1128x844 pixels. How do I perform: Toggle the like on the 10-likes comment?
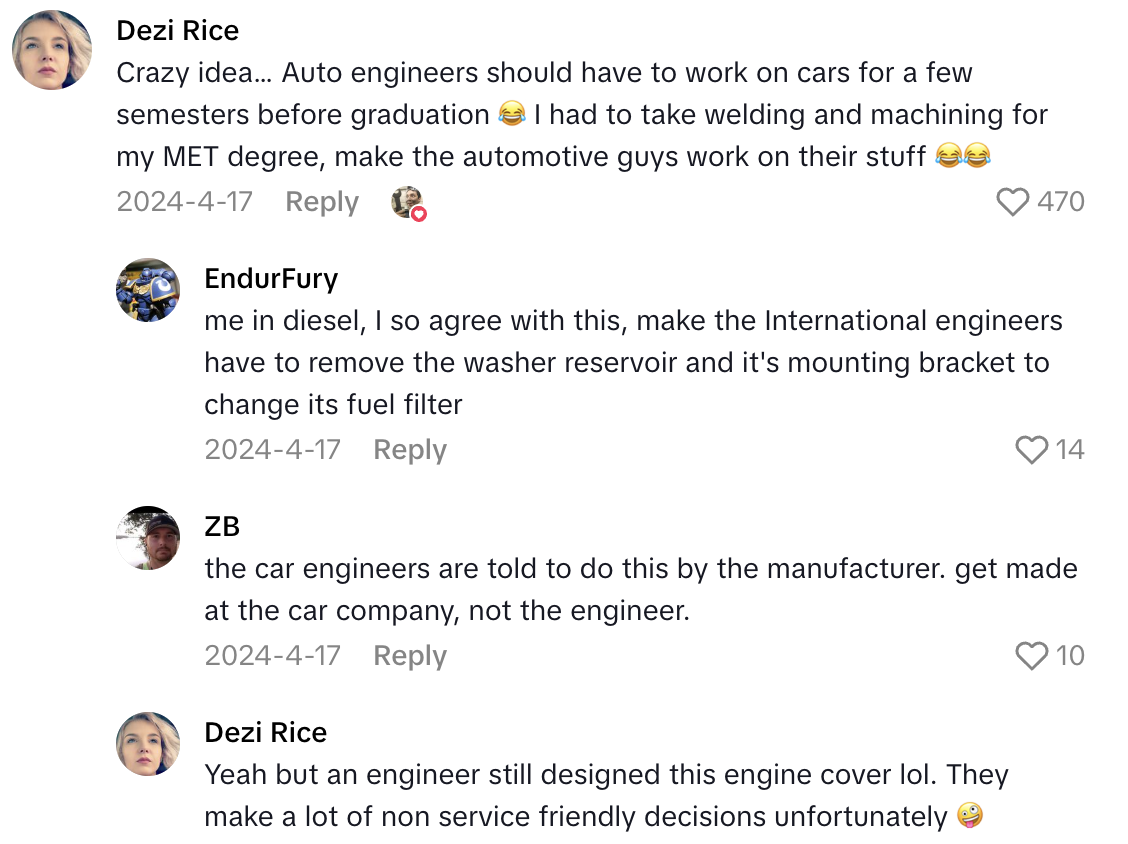1031,656
